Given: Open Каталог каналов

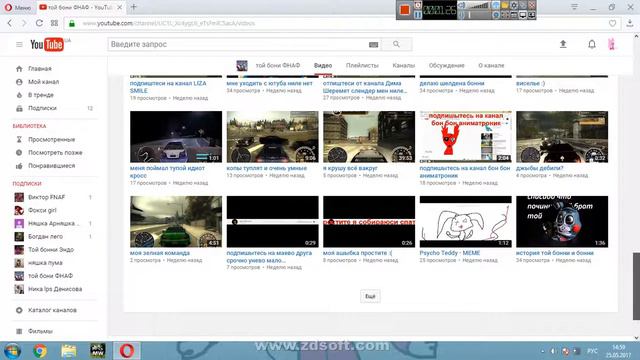Looking at the screenshot, I should pyautogui.click(x=52, y=310).
